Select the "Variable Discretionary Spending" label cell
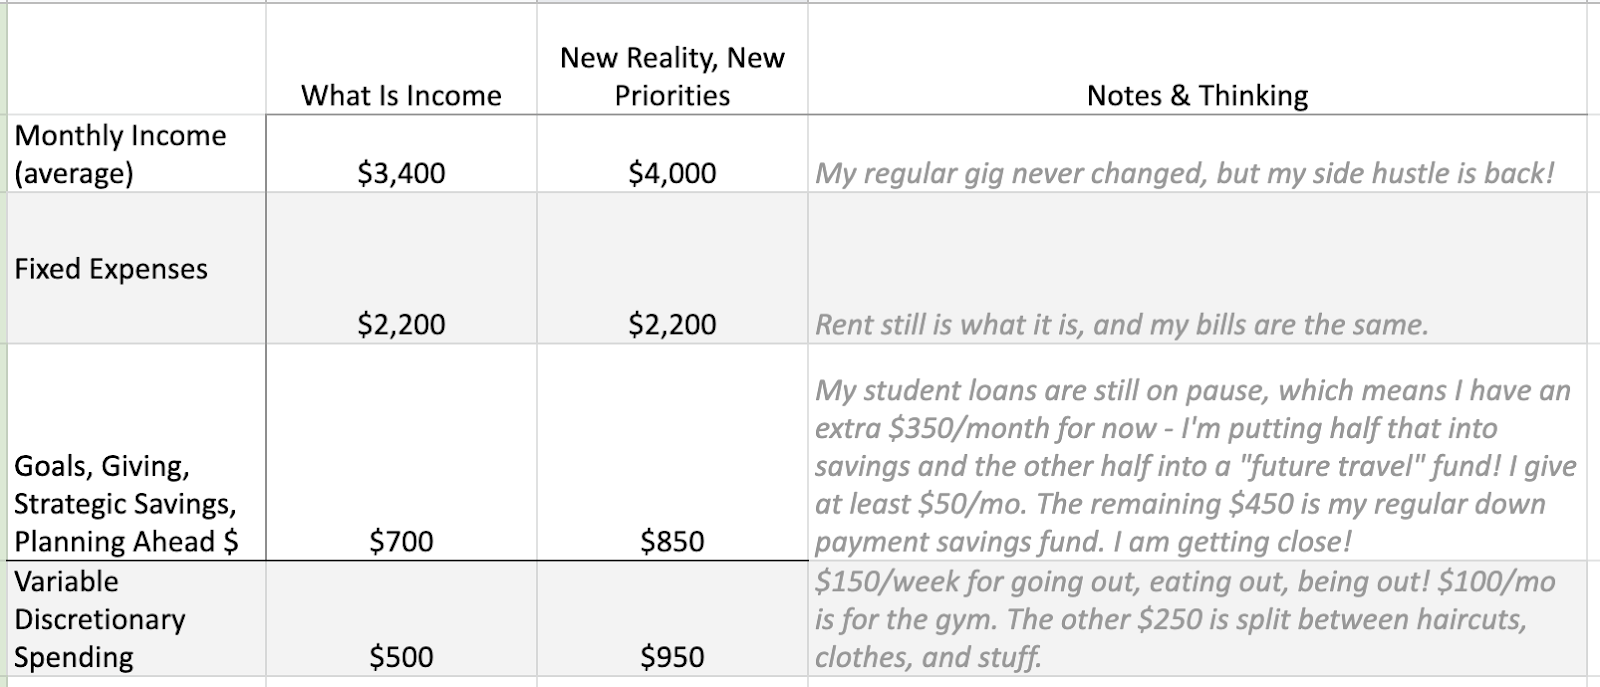 click(x=137, y=618)
